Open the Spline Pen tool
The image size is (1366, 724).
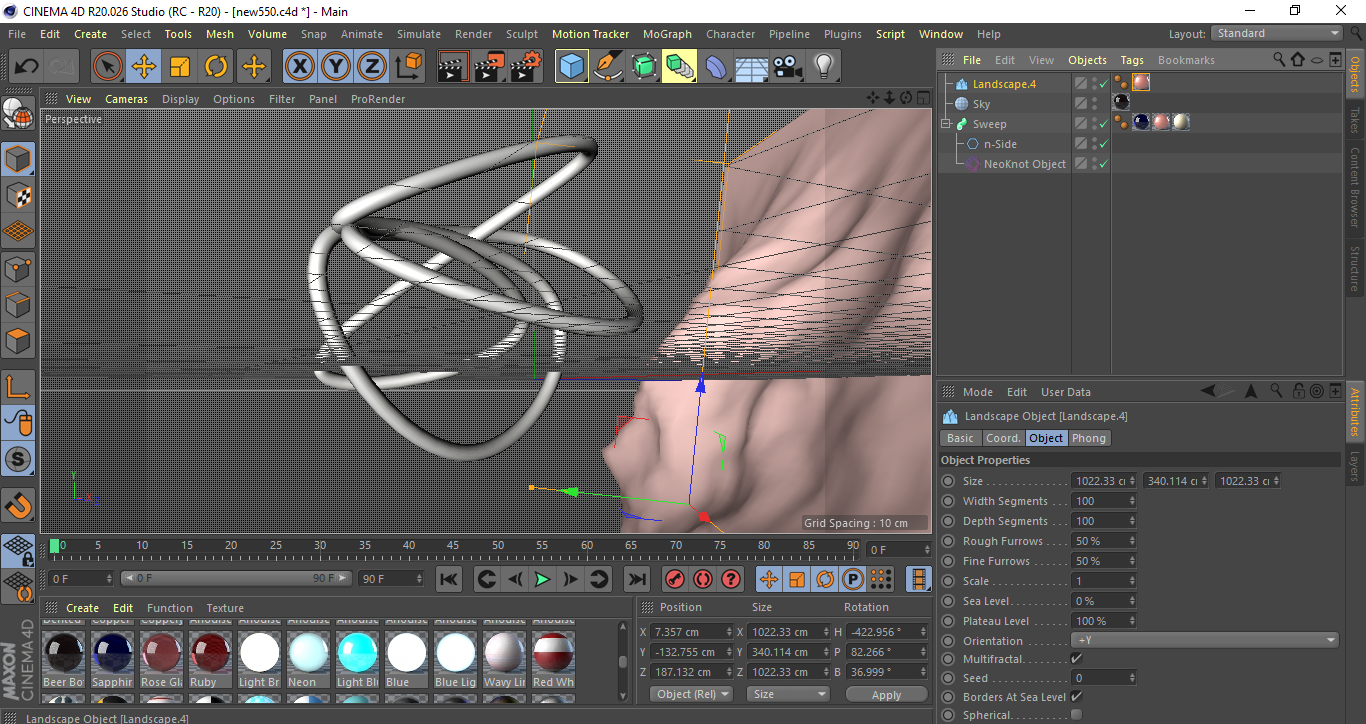pos(608,67)
